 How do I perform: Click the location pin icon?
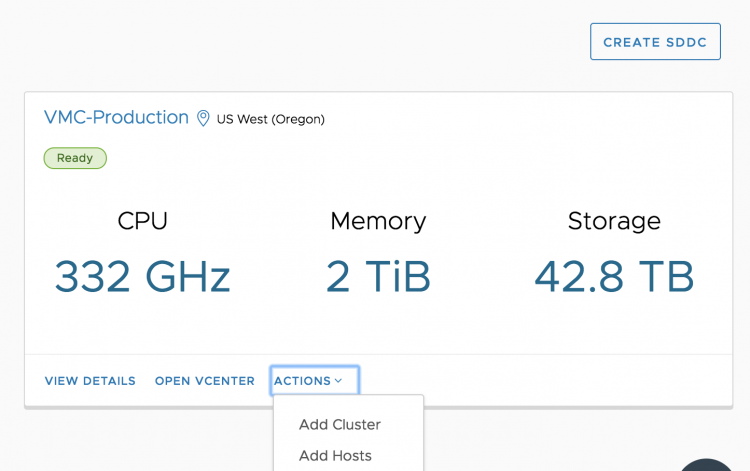click(x=203, y=118)
